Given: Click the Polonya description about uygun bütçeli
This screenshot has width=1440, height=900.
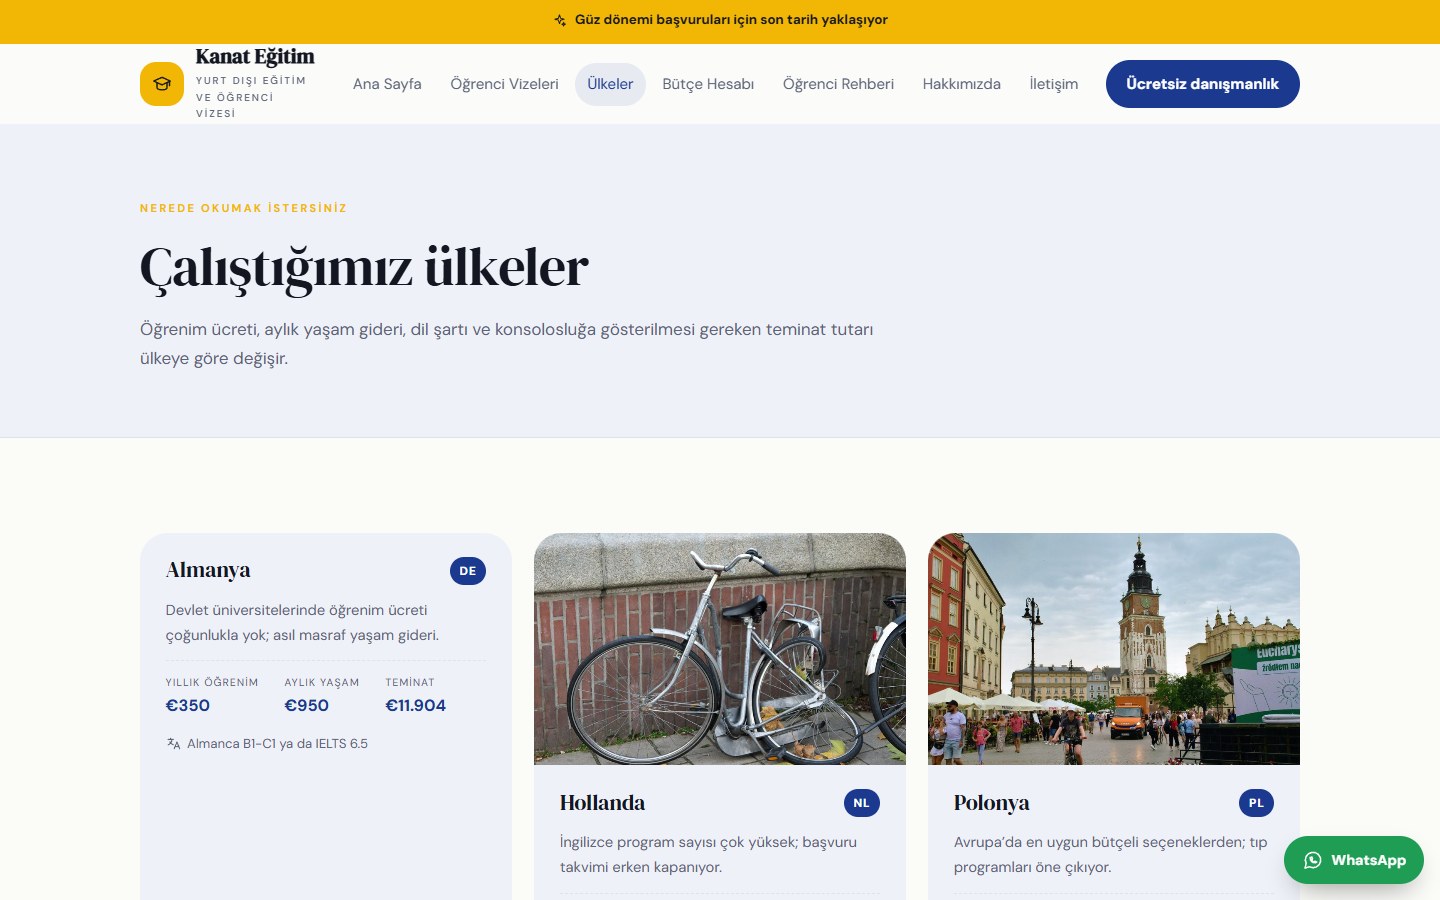Looking at the screenshot, I should click(1110, 854).
